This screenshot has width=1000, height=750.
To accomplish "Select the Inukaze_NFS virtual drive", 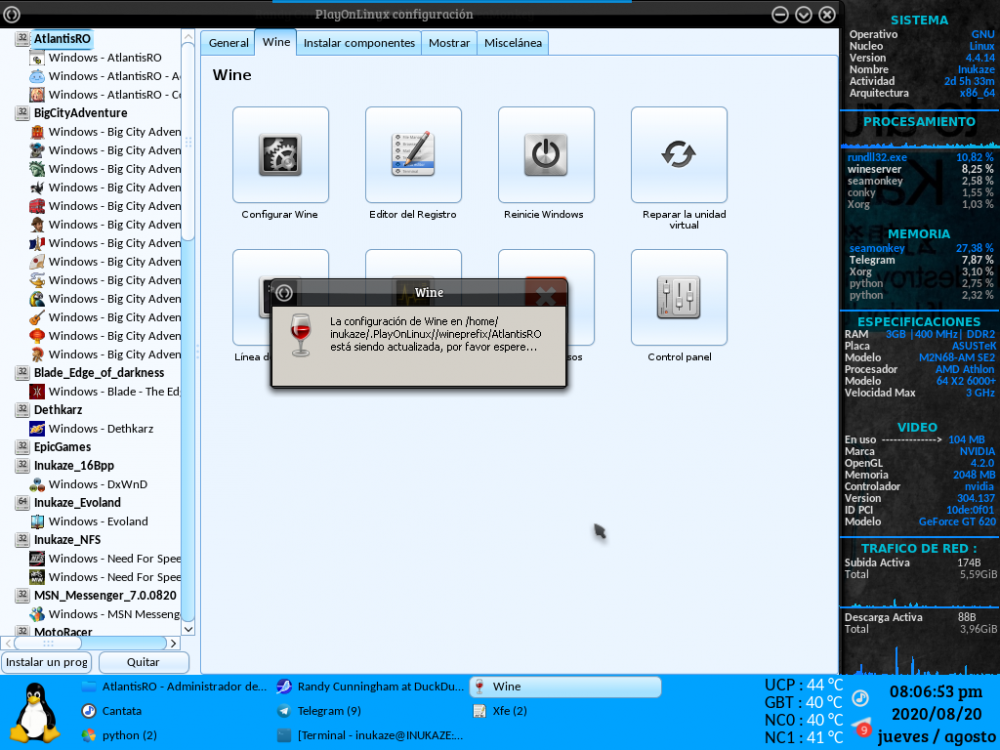I will [67, 540].
